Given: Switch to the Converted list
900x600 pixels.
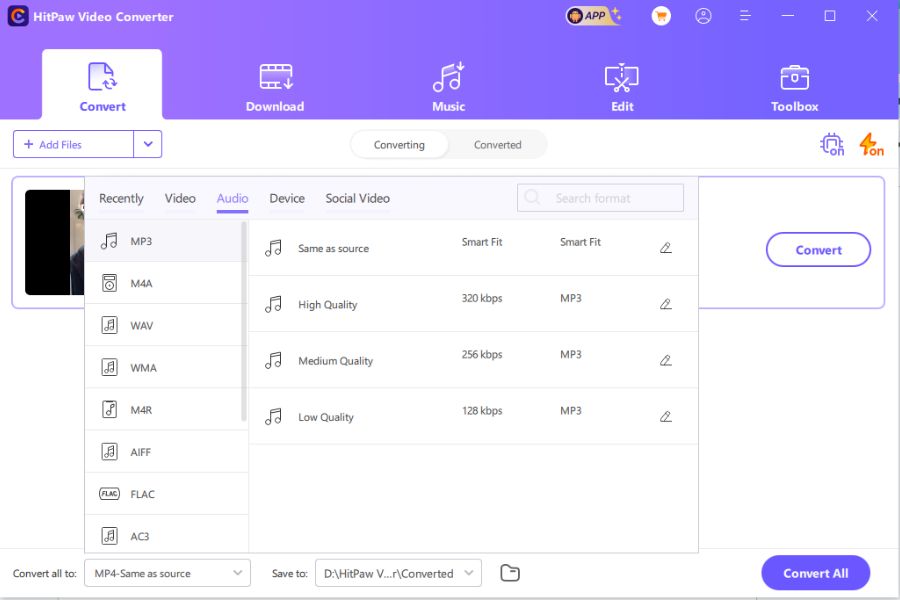Looking at the screenshot, I should (x=497, y=145).
